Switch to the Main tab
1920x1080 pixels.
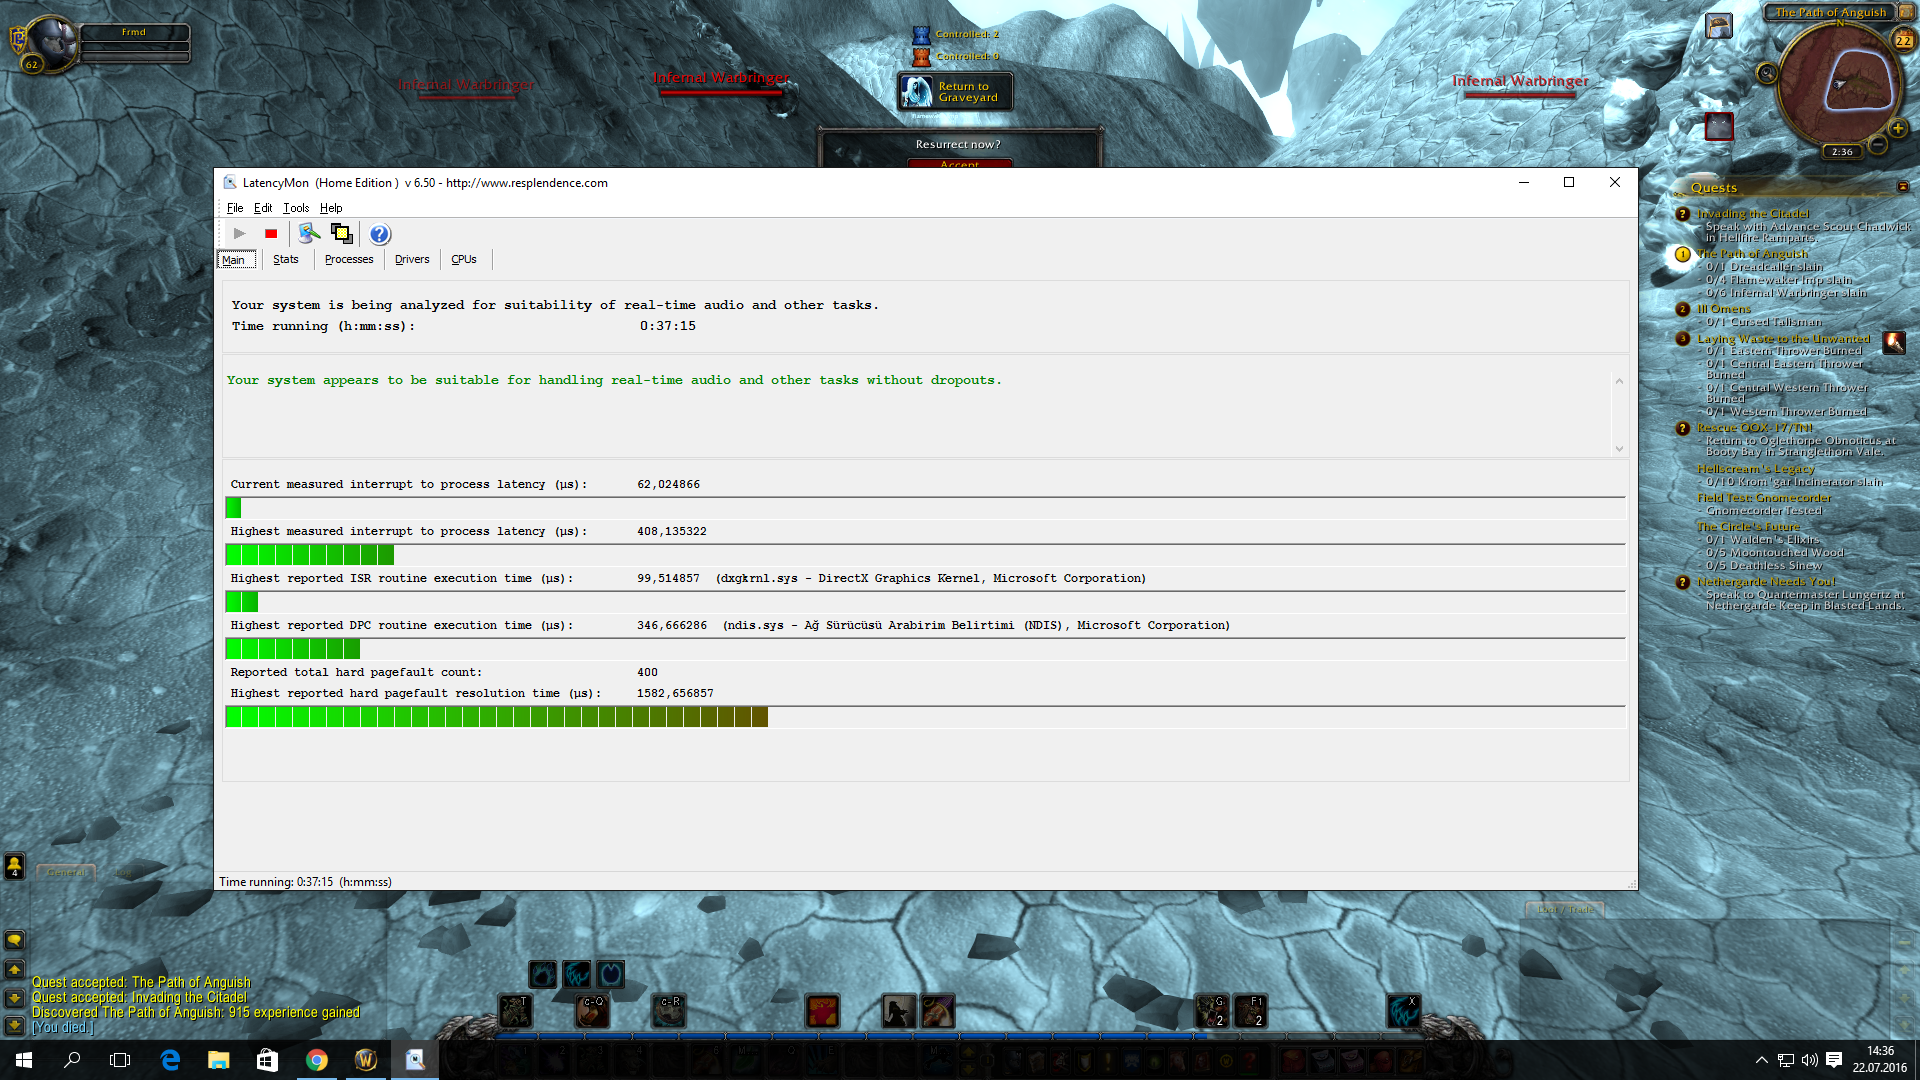(235, 259)
